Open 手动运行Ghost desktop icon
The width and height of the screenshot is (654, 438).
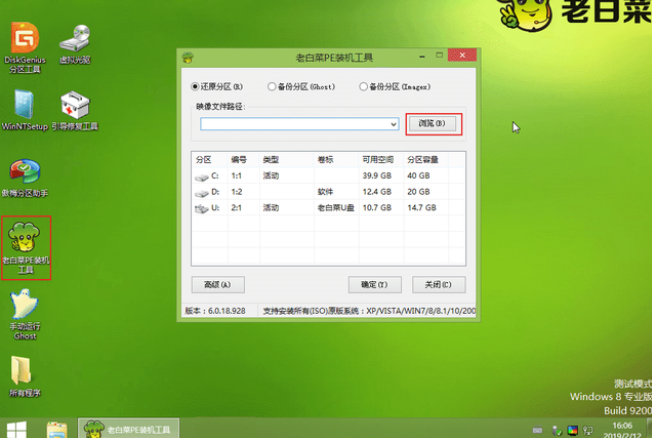click(x=25, y=314)
